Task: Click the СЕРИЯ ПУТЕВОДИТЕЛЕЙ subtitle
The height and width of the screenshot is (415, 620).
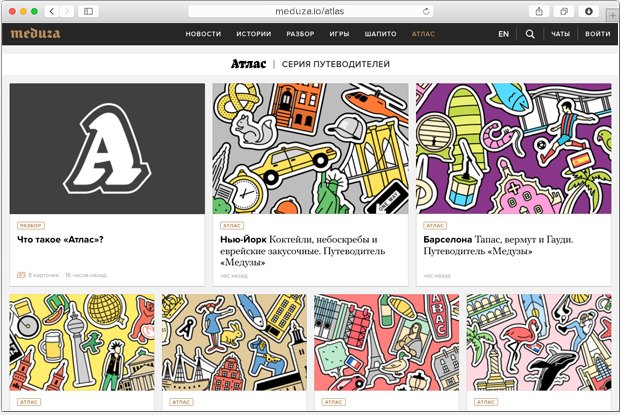Action: (x=336, y=64)
